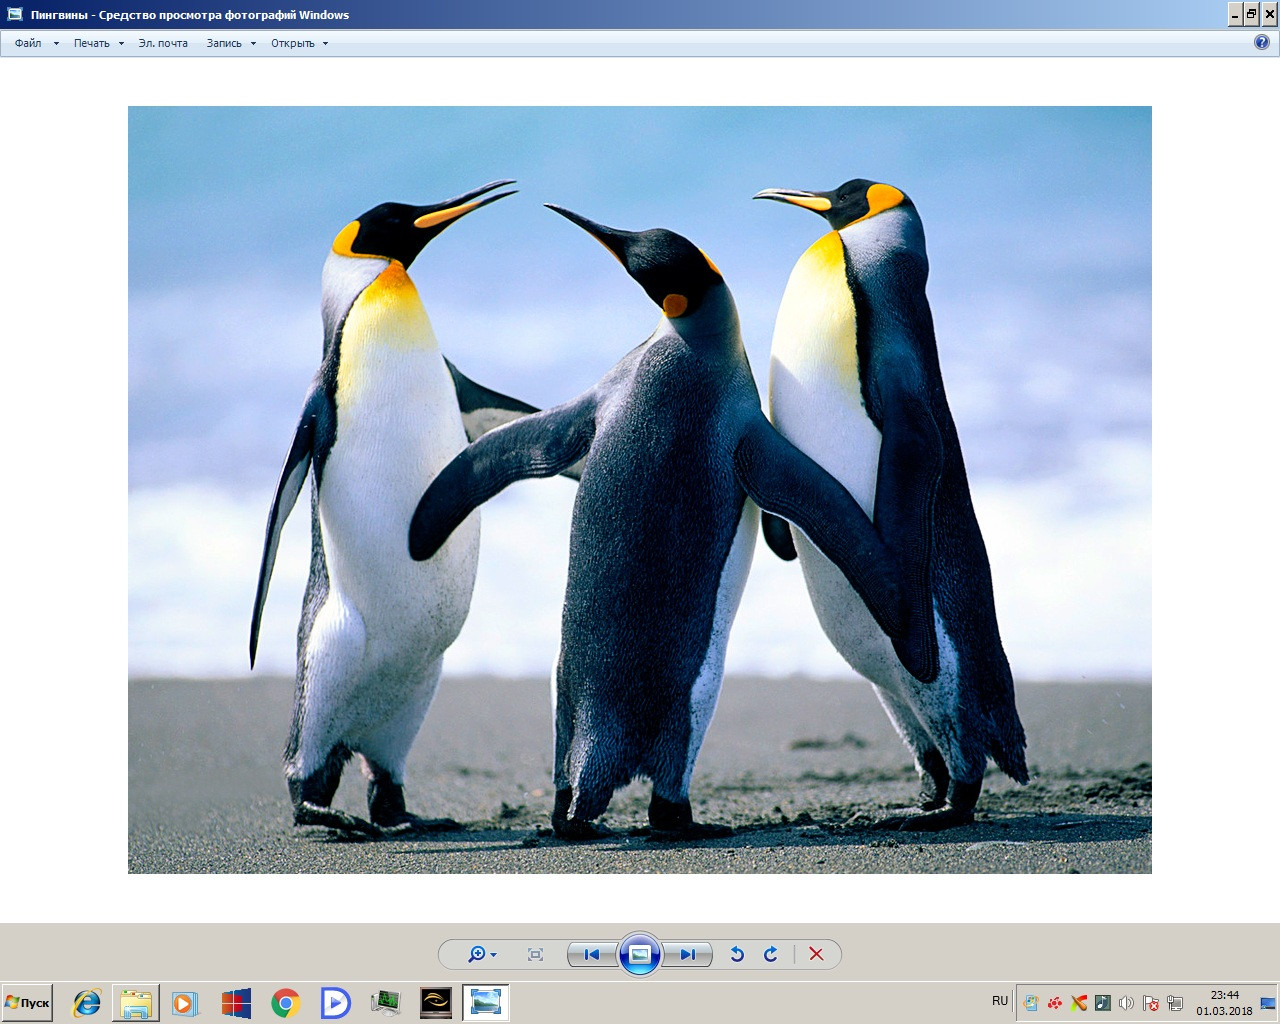Rotate the photo counterclockwise

[x=737, y=954]
